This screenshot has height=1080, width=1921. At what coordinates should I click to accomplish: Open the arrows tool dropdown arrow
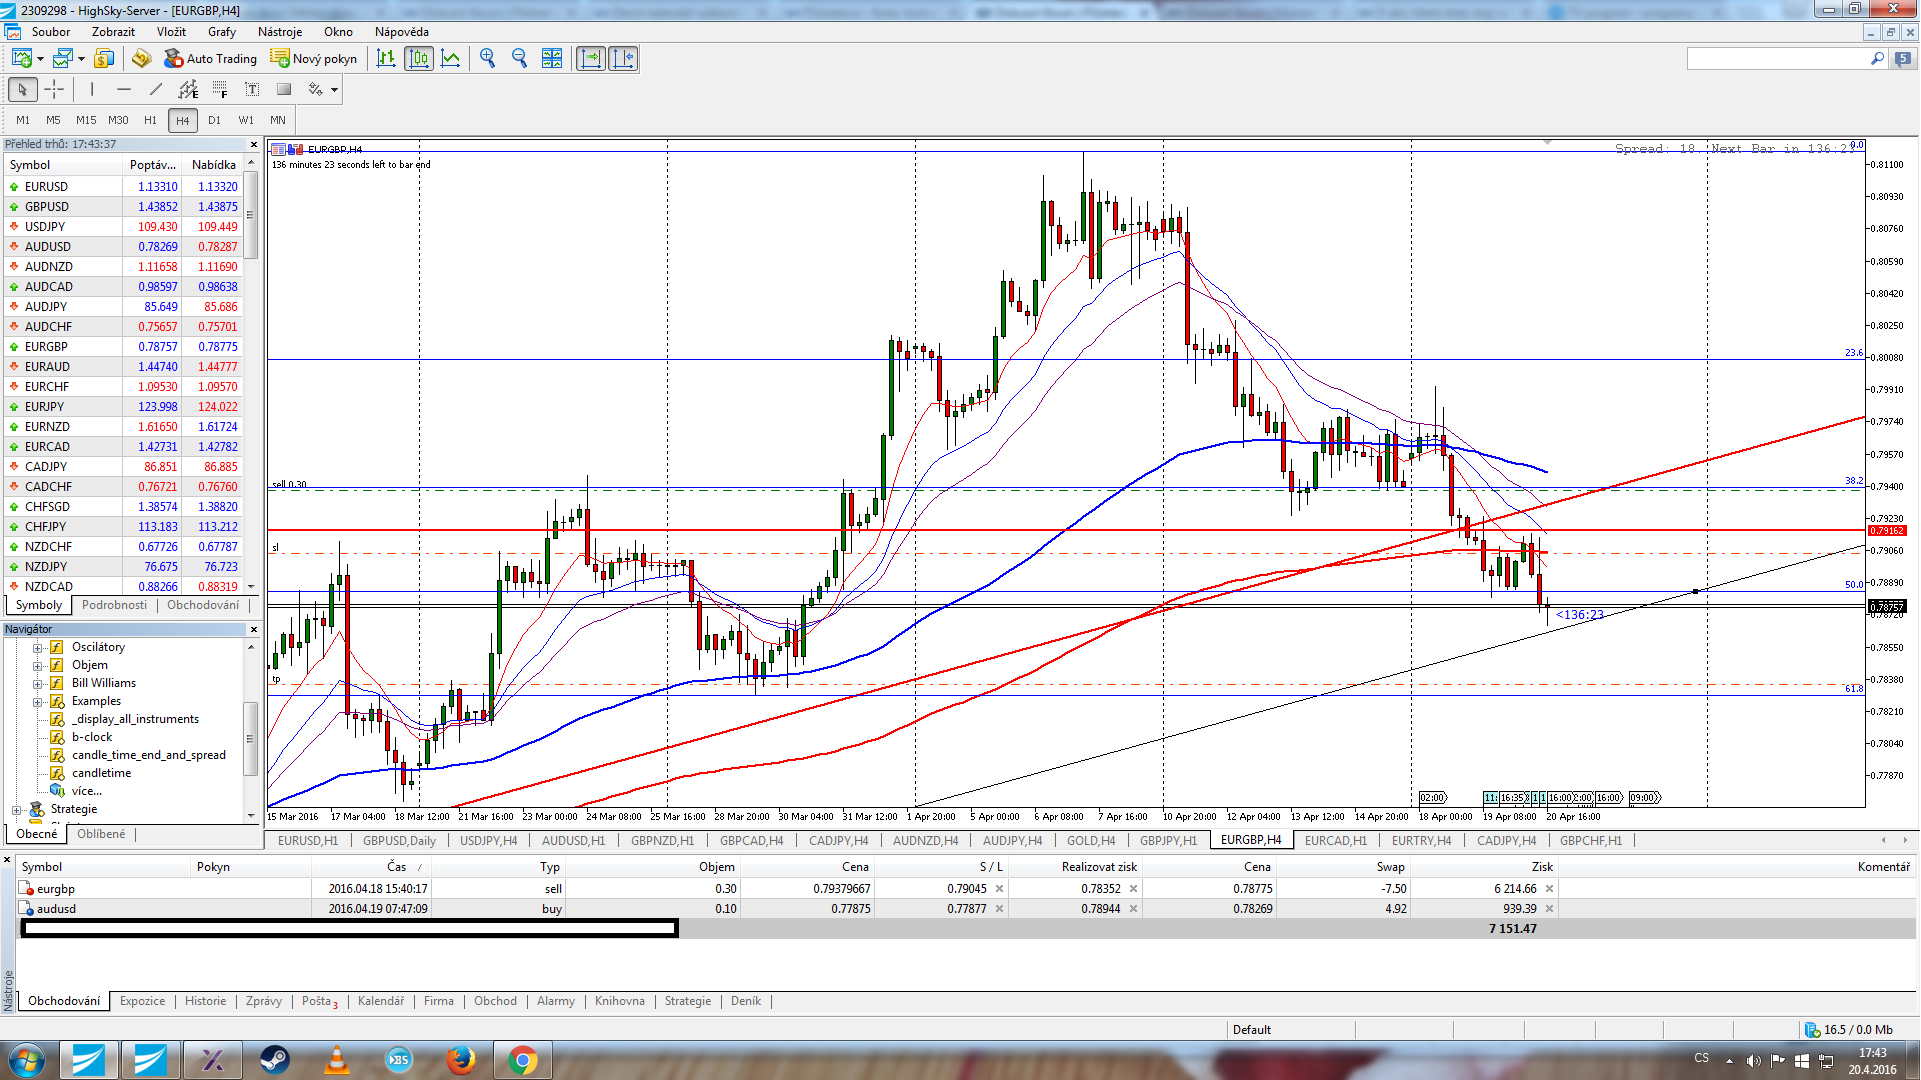click(334, 90)
